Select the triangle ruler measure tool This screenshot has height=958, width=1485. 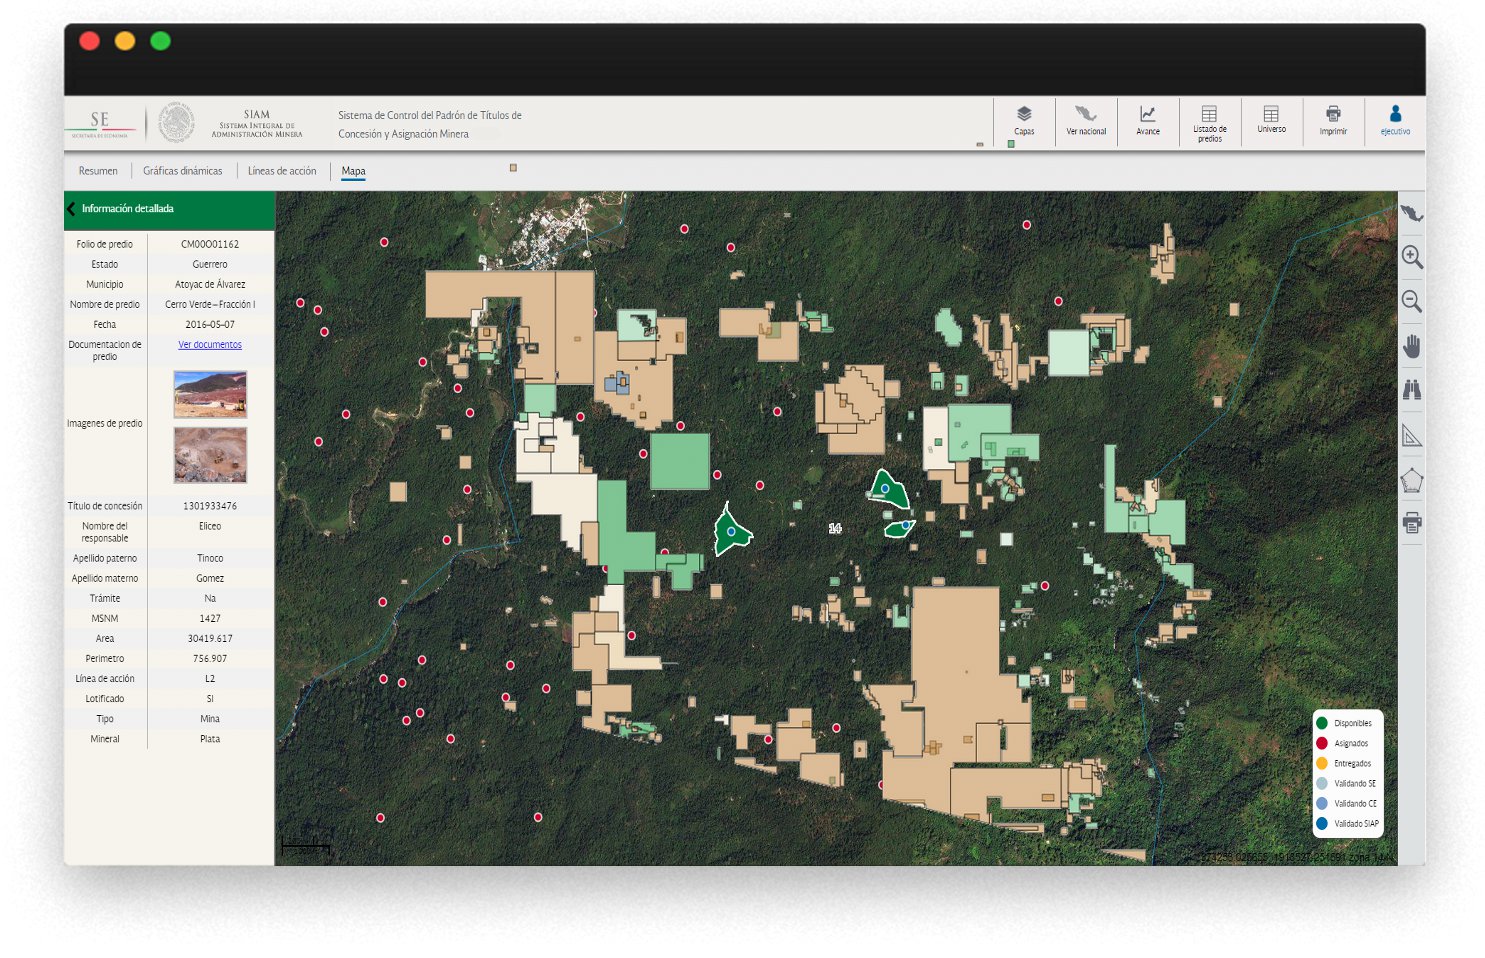pos(1412,436)
